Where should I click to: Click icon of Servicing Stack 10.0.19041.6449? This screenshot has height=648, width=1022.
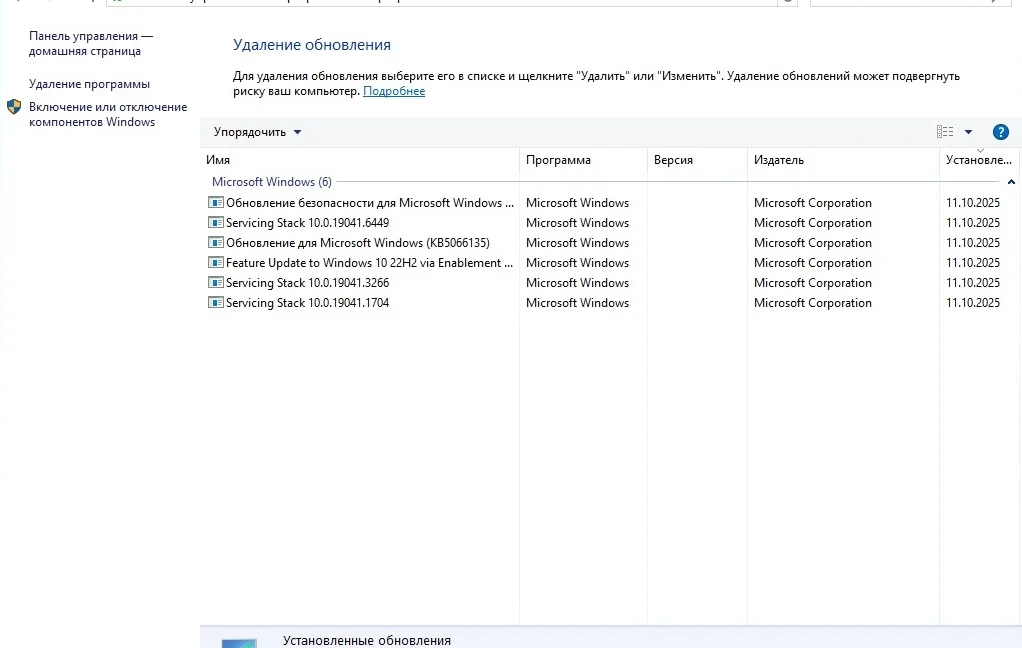click(x=215, y=223)
